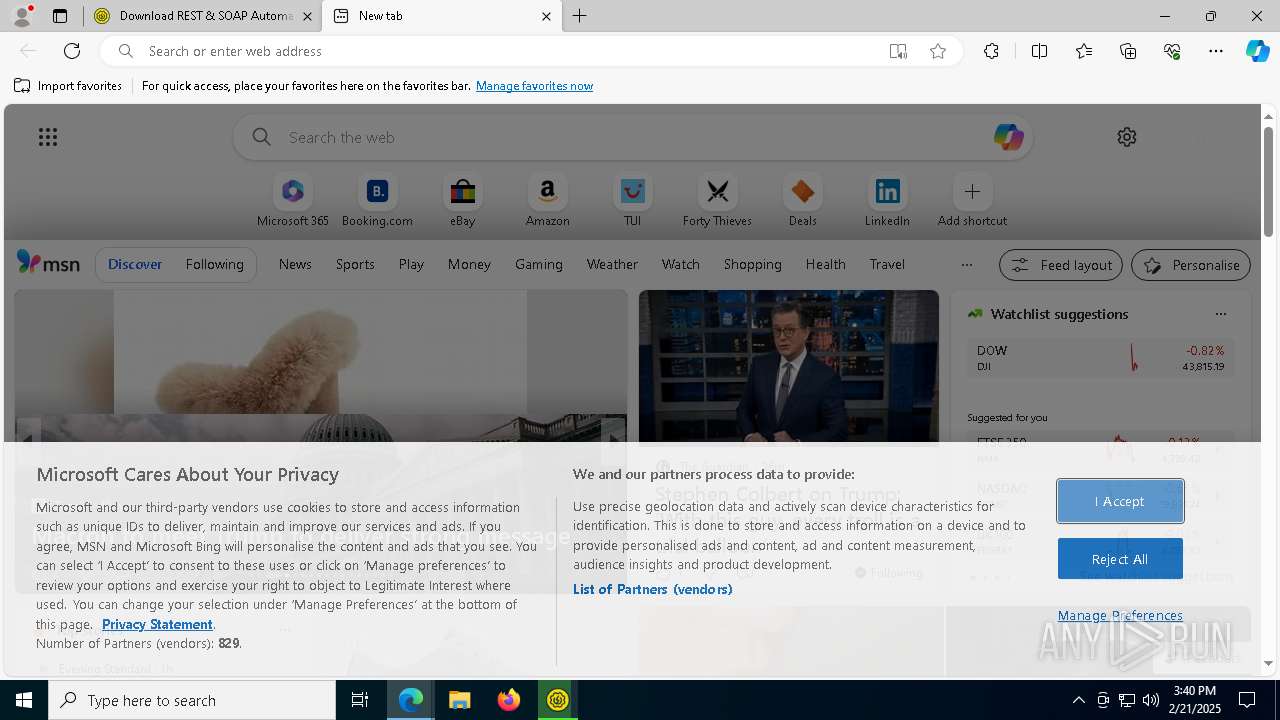The width and height of the screenshot is (1280, 720).
Task: Open the Favorites list icon
Action: coord(1084,51)
